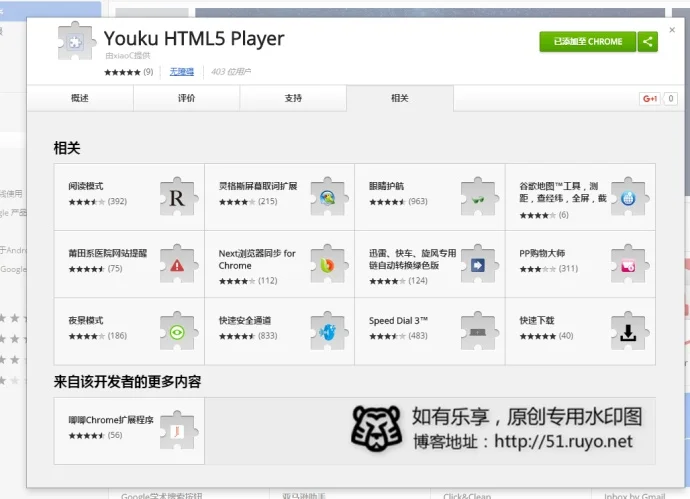Click the G+1 count box showing 0
The width and height of the screenshot is (690, 499).
(x=670, y=99)
